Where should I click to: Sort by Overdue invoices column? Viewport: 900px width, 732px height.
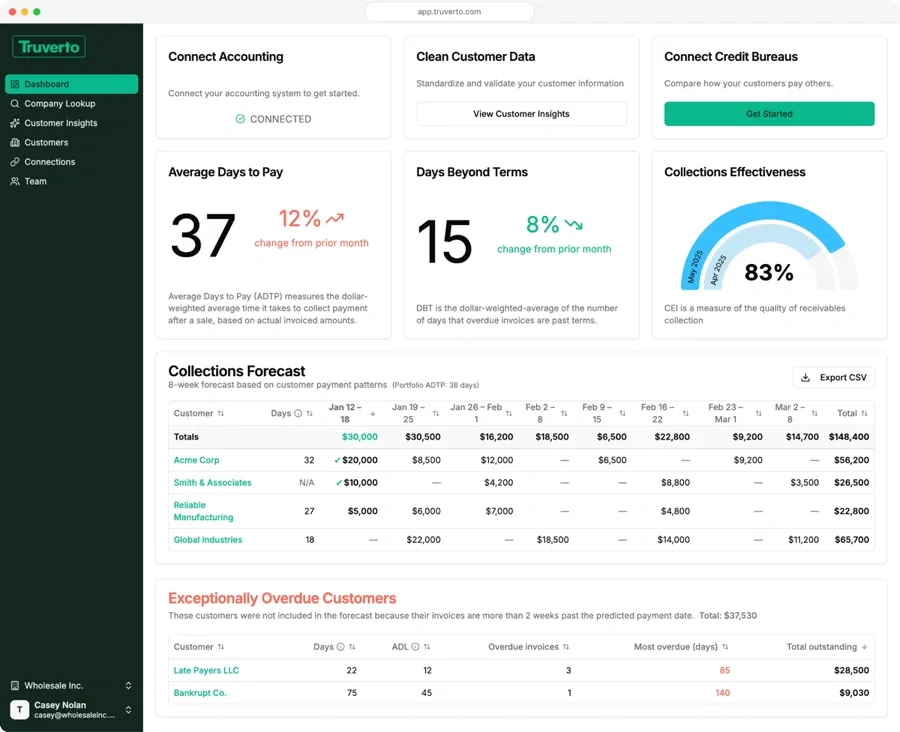pyautogui.click(x=566, y=647)
